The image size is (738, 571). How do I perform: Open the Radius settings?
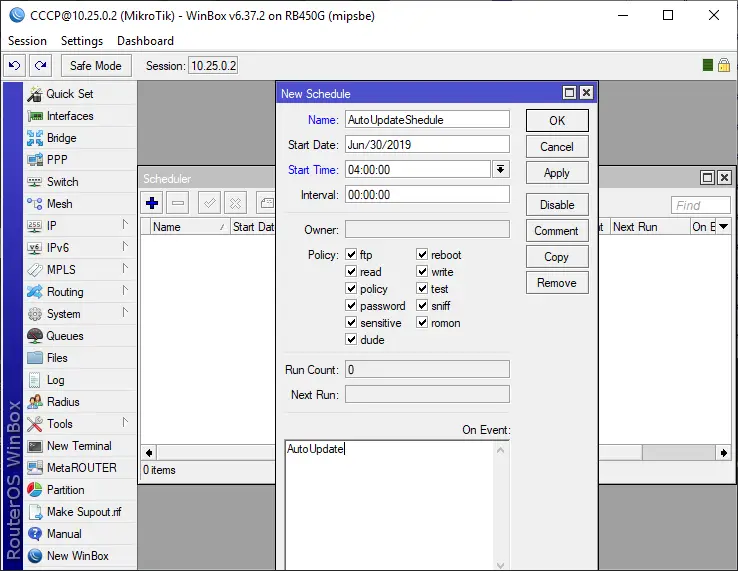[80, 402]
